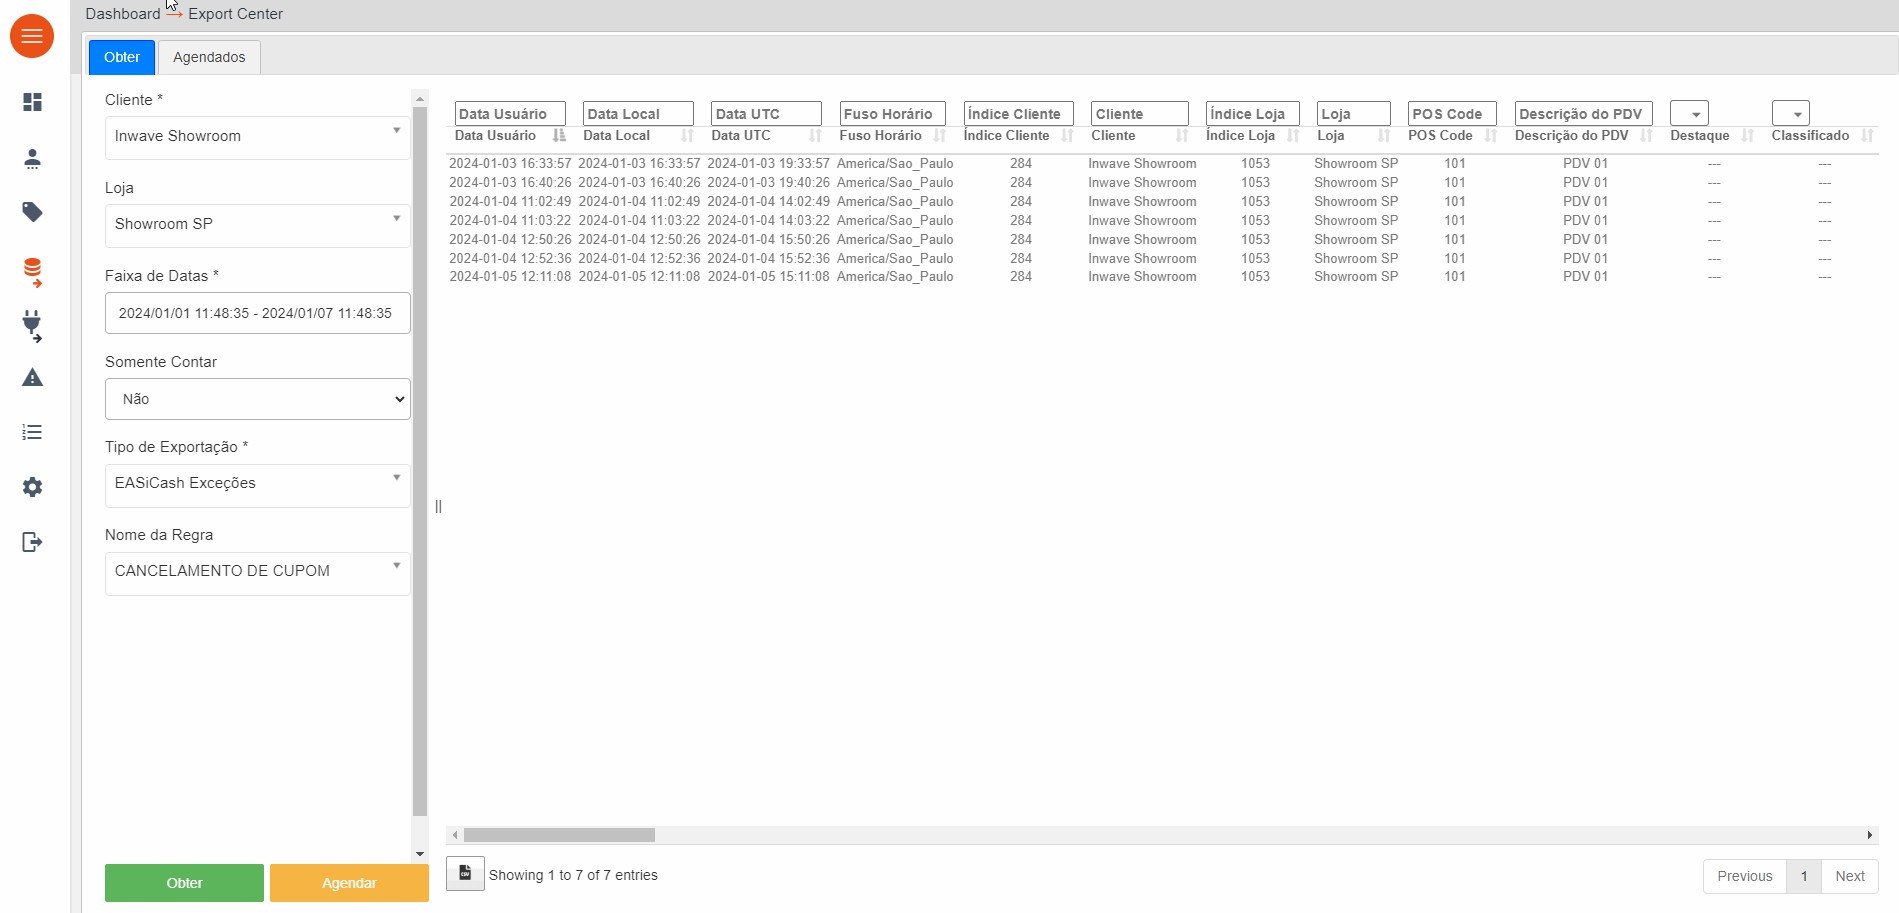Focus the Data Local filter field
This screenshot has width=1899, height=913.
(x=638, y=114)
